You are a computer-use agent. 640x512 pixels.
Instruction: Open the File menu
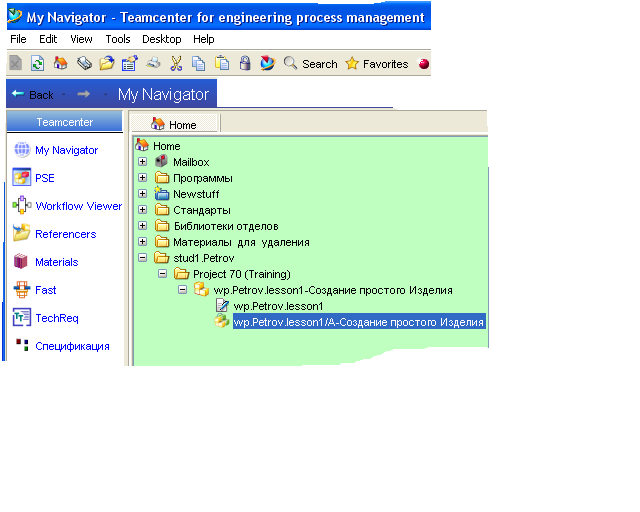point(18,39)
